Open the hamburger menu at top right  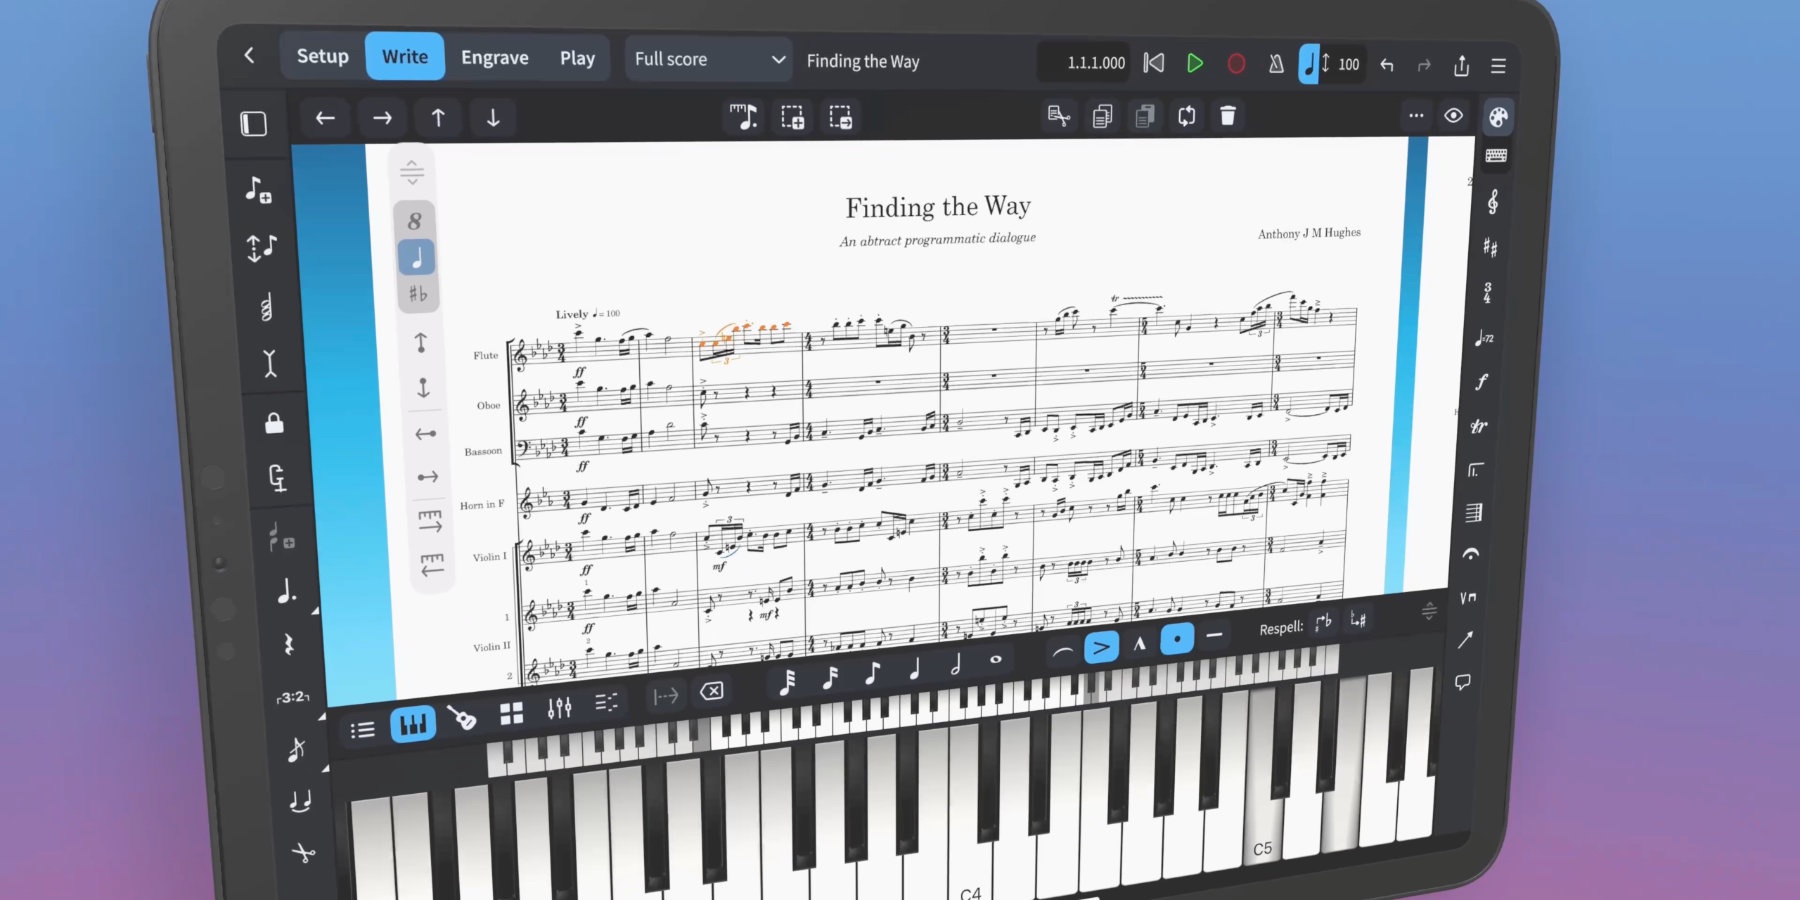[1498, 66]
